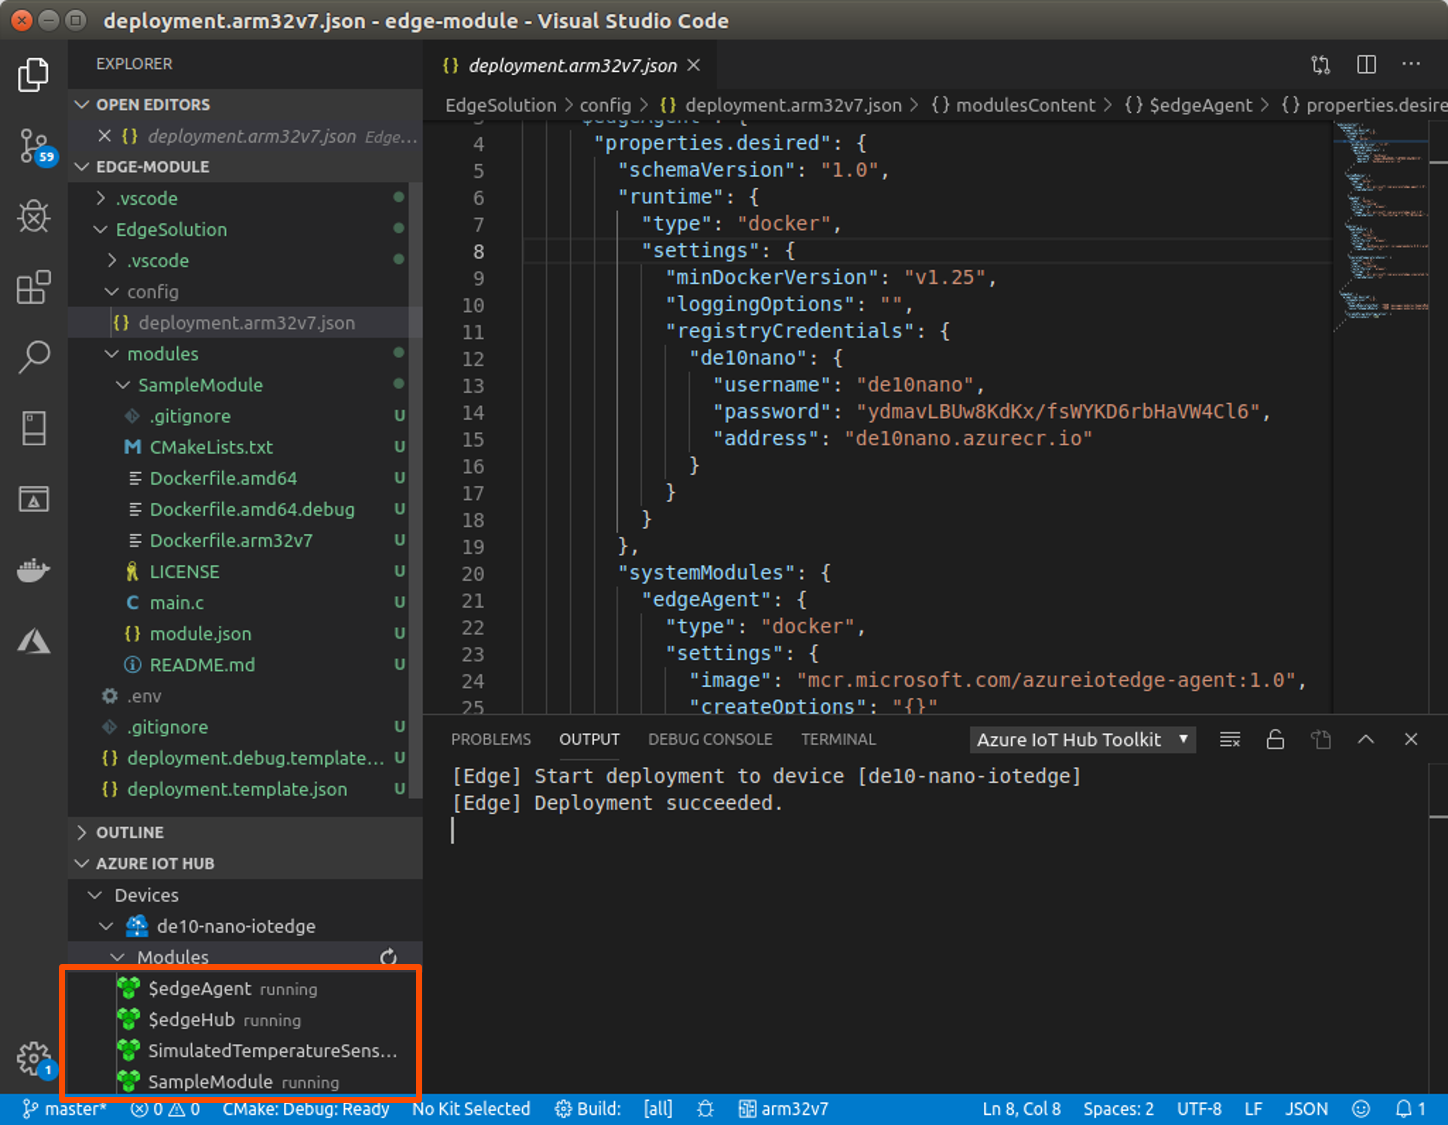This screenshot has width=1448, height=1125.
Task: Open the Azure IoT Hub Toolkit output dropdown
Action: [x=1082, y=740]
